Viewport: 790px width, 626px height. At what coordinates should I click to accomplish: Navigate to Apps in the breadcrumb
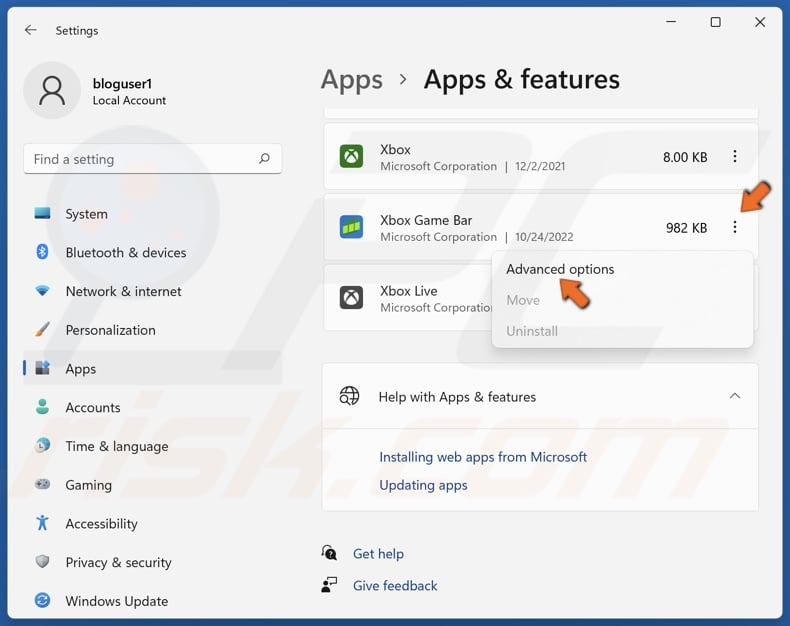click(x=352, y=80)
